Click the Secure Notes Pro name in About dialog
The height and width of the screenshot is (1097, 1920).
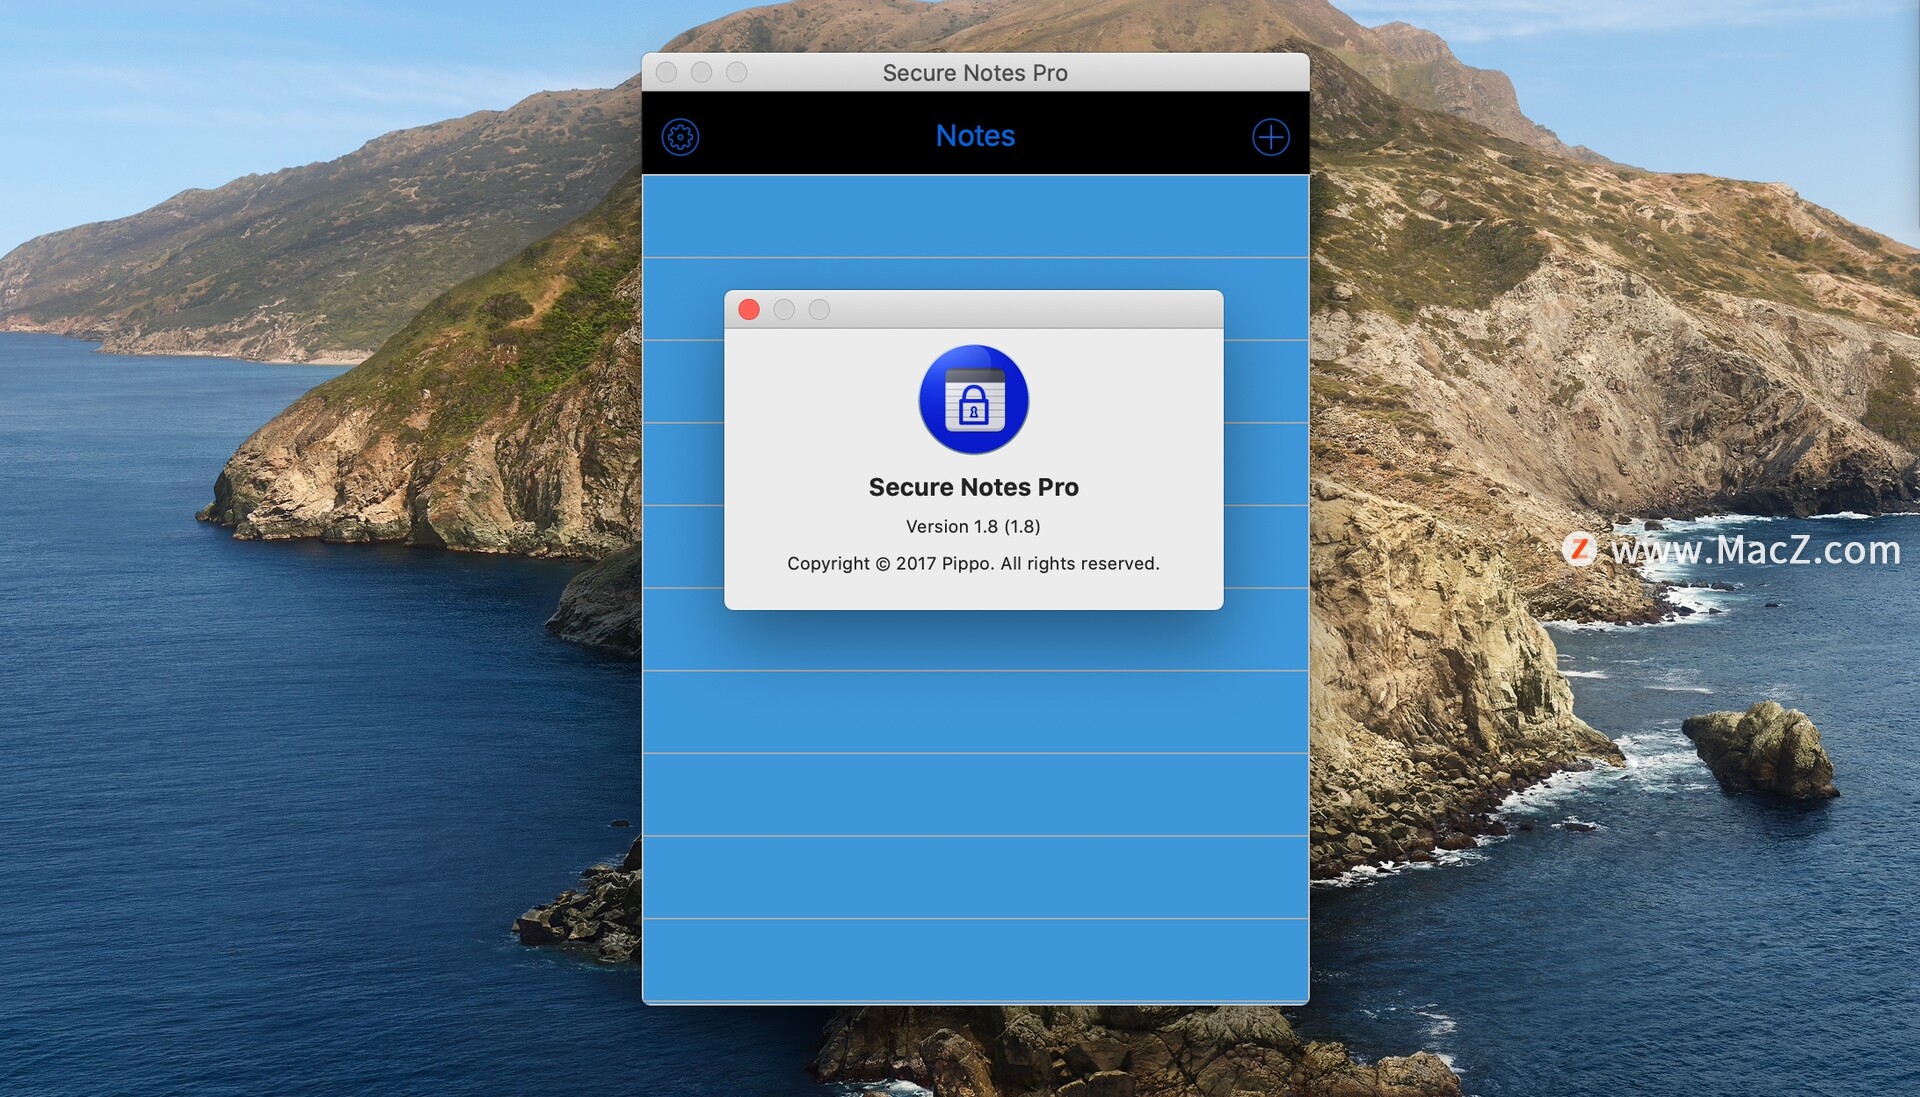(x=973, y=487)
